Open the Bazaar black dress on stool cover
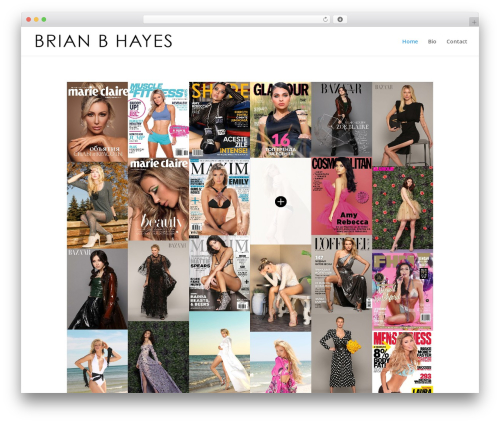 tap(402, 124)
